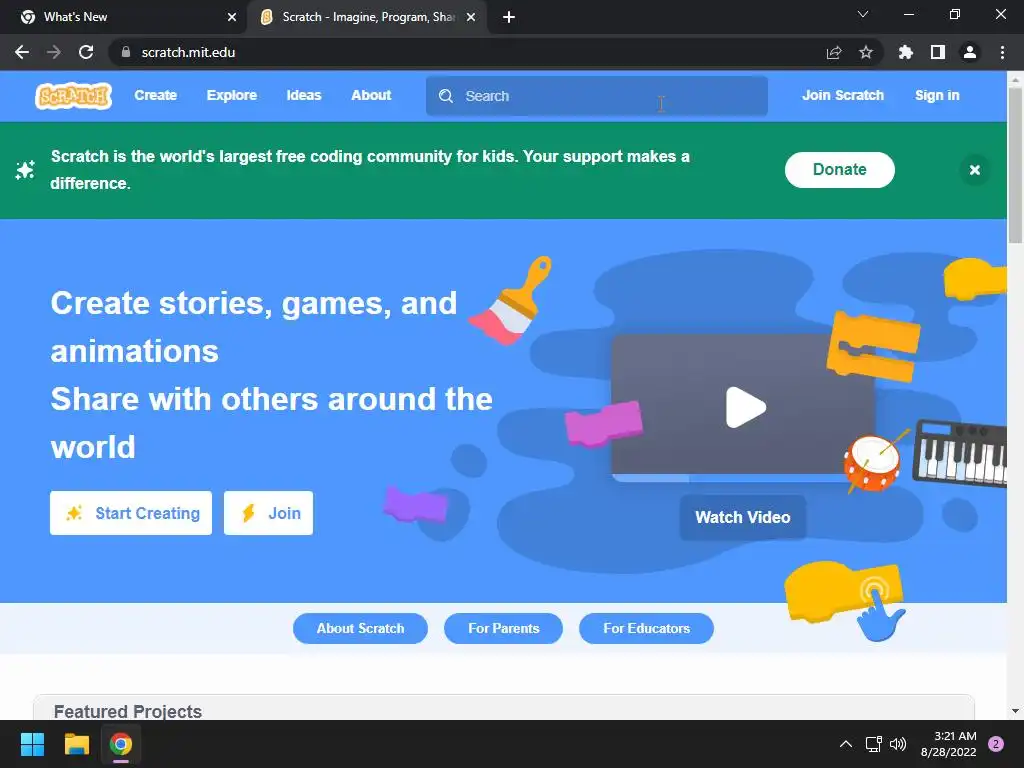Expand the tab search chevron

tap(863, 14)
